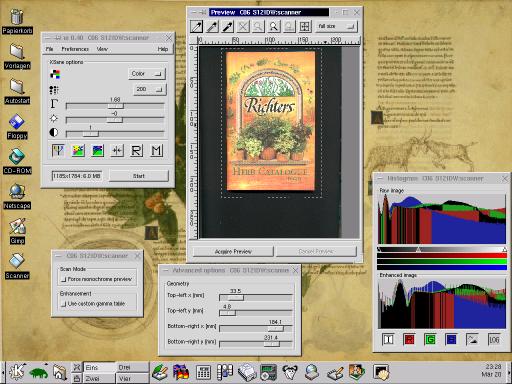This screenshot has width=512, height=384.
Task: Click the German flag icon in the panel
Action: coord(181,372)
